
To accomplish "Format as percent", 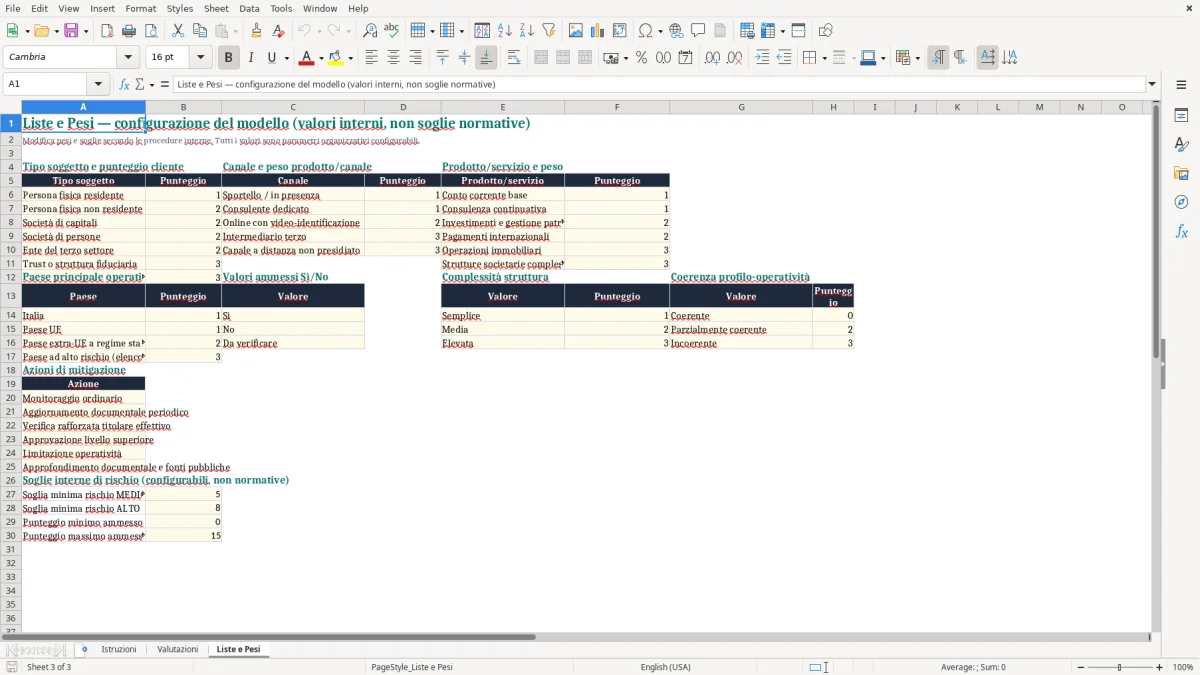I will click(641, 58).
